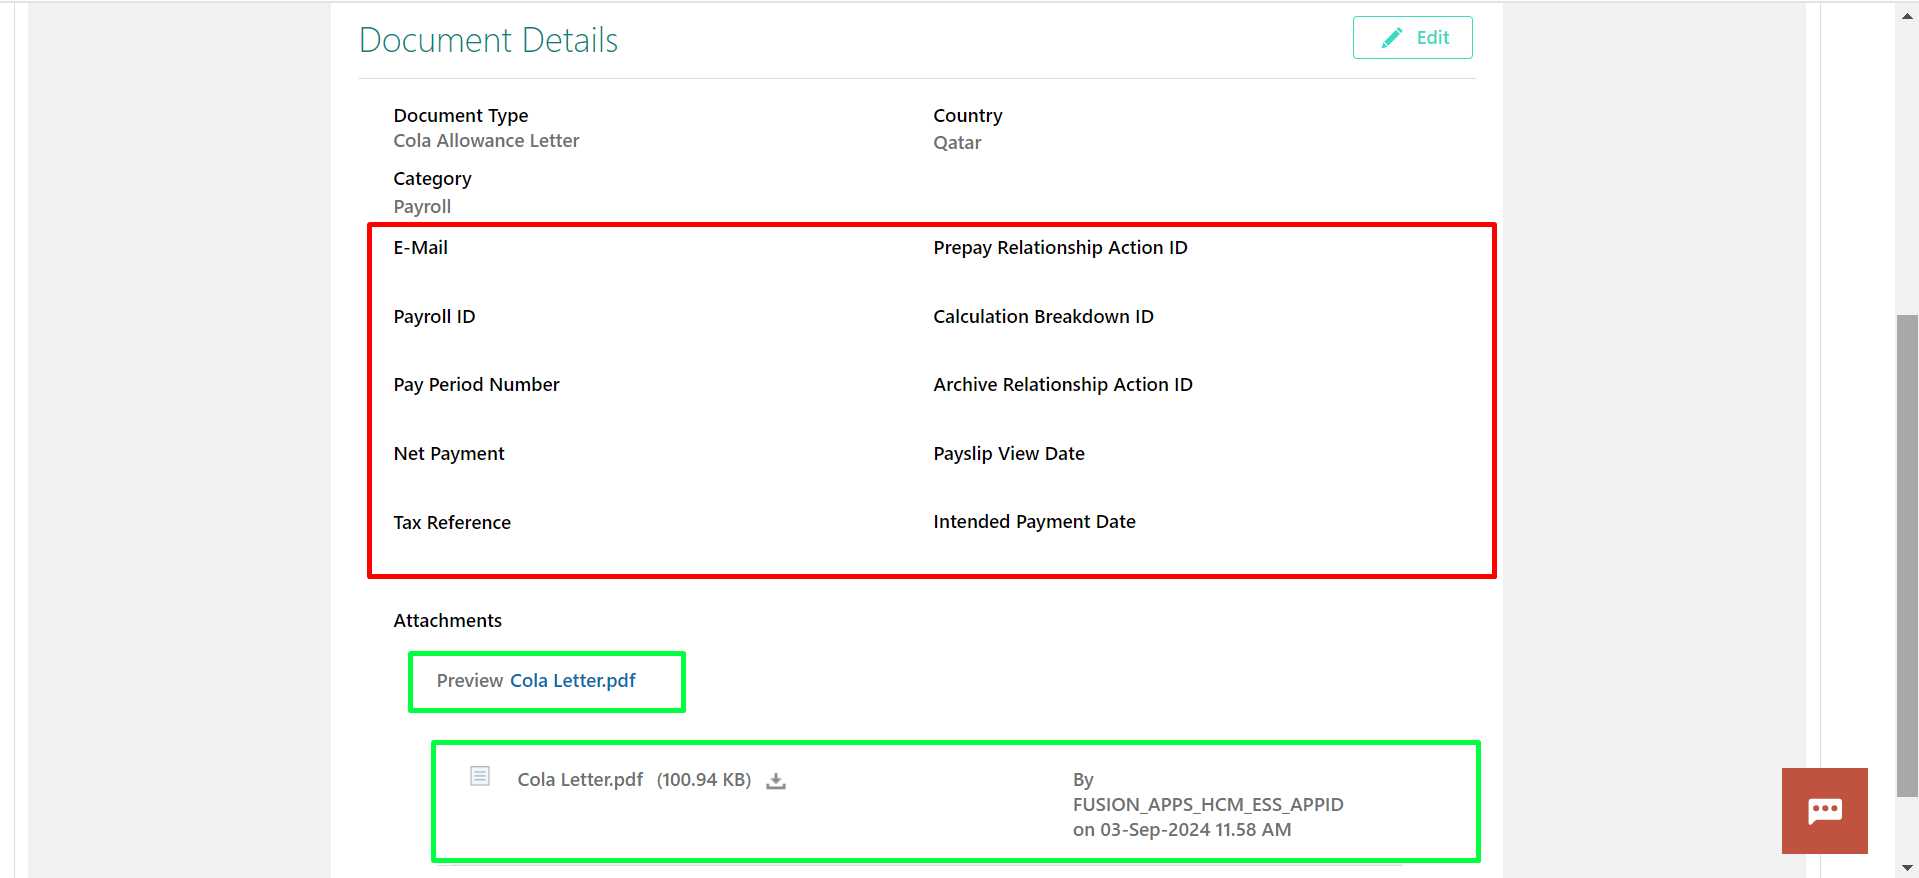Viewport: 1919px width, 878px height.
Task: Click 'Prepay Relationship Action ID' label
Action: [x=1060, y=248]
